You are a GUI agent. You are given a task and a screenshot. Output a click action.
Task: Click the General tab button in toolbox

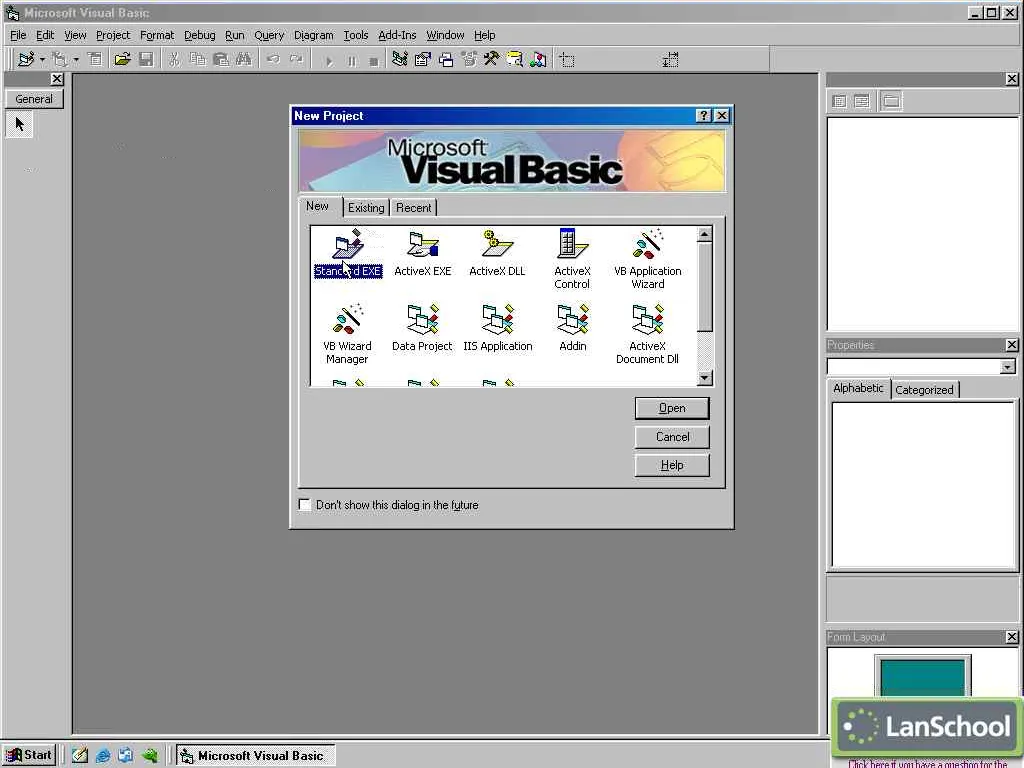(34, 99)
